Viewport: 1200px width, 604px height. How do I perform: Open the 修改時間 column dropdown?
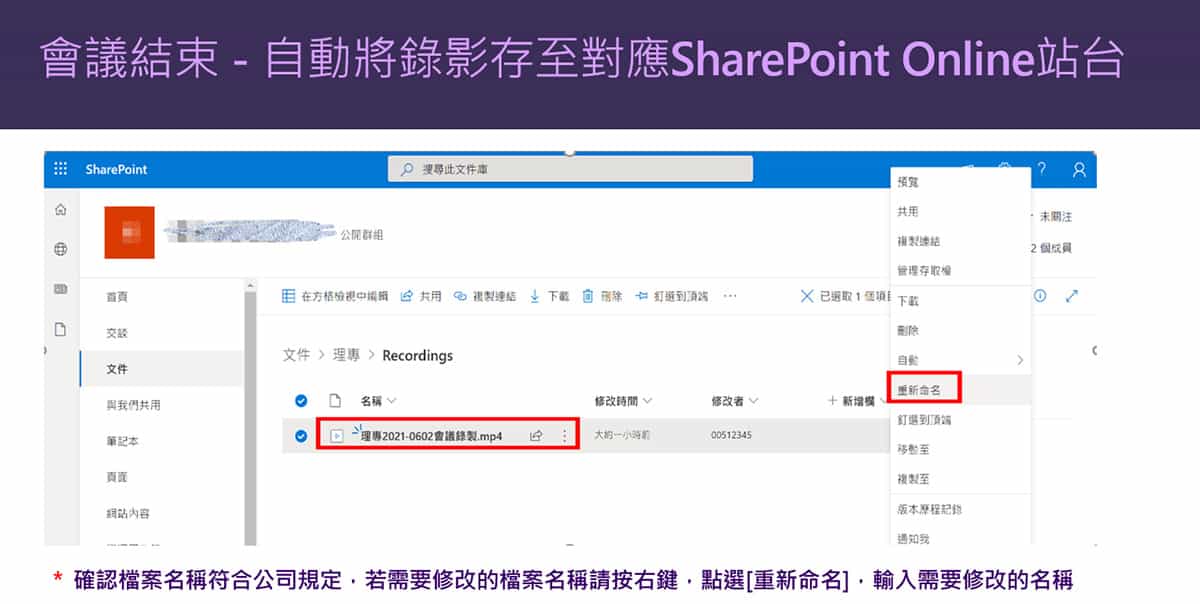pos(623,401)
